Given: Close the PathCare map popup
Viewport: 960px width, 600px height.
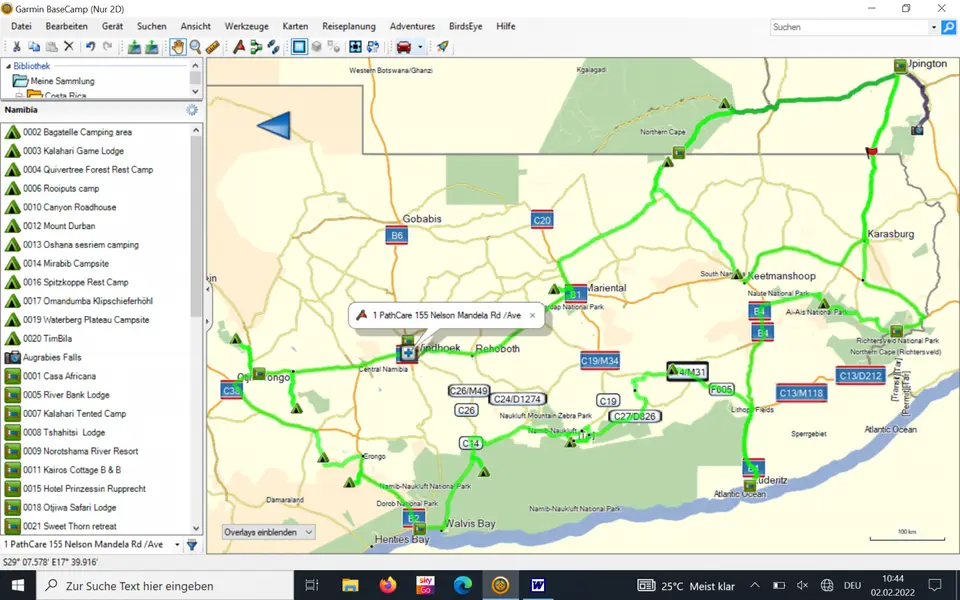Looking at the screenshot, I should point(532,315).
